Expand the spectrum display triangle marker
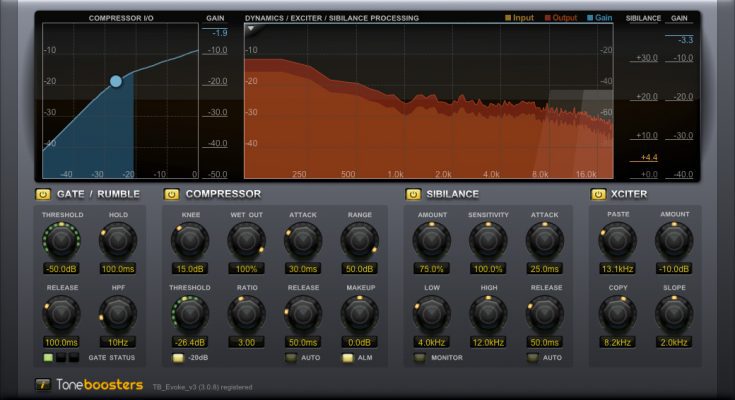 tap(250, 29)
